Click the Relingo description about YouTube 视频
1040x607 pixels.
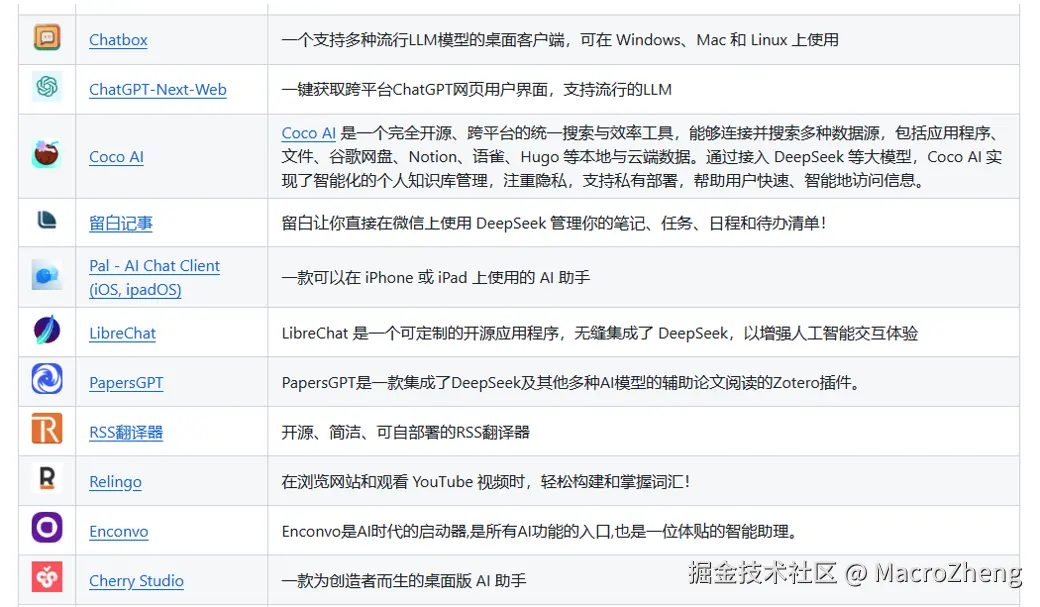pos(486,482)
